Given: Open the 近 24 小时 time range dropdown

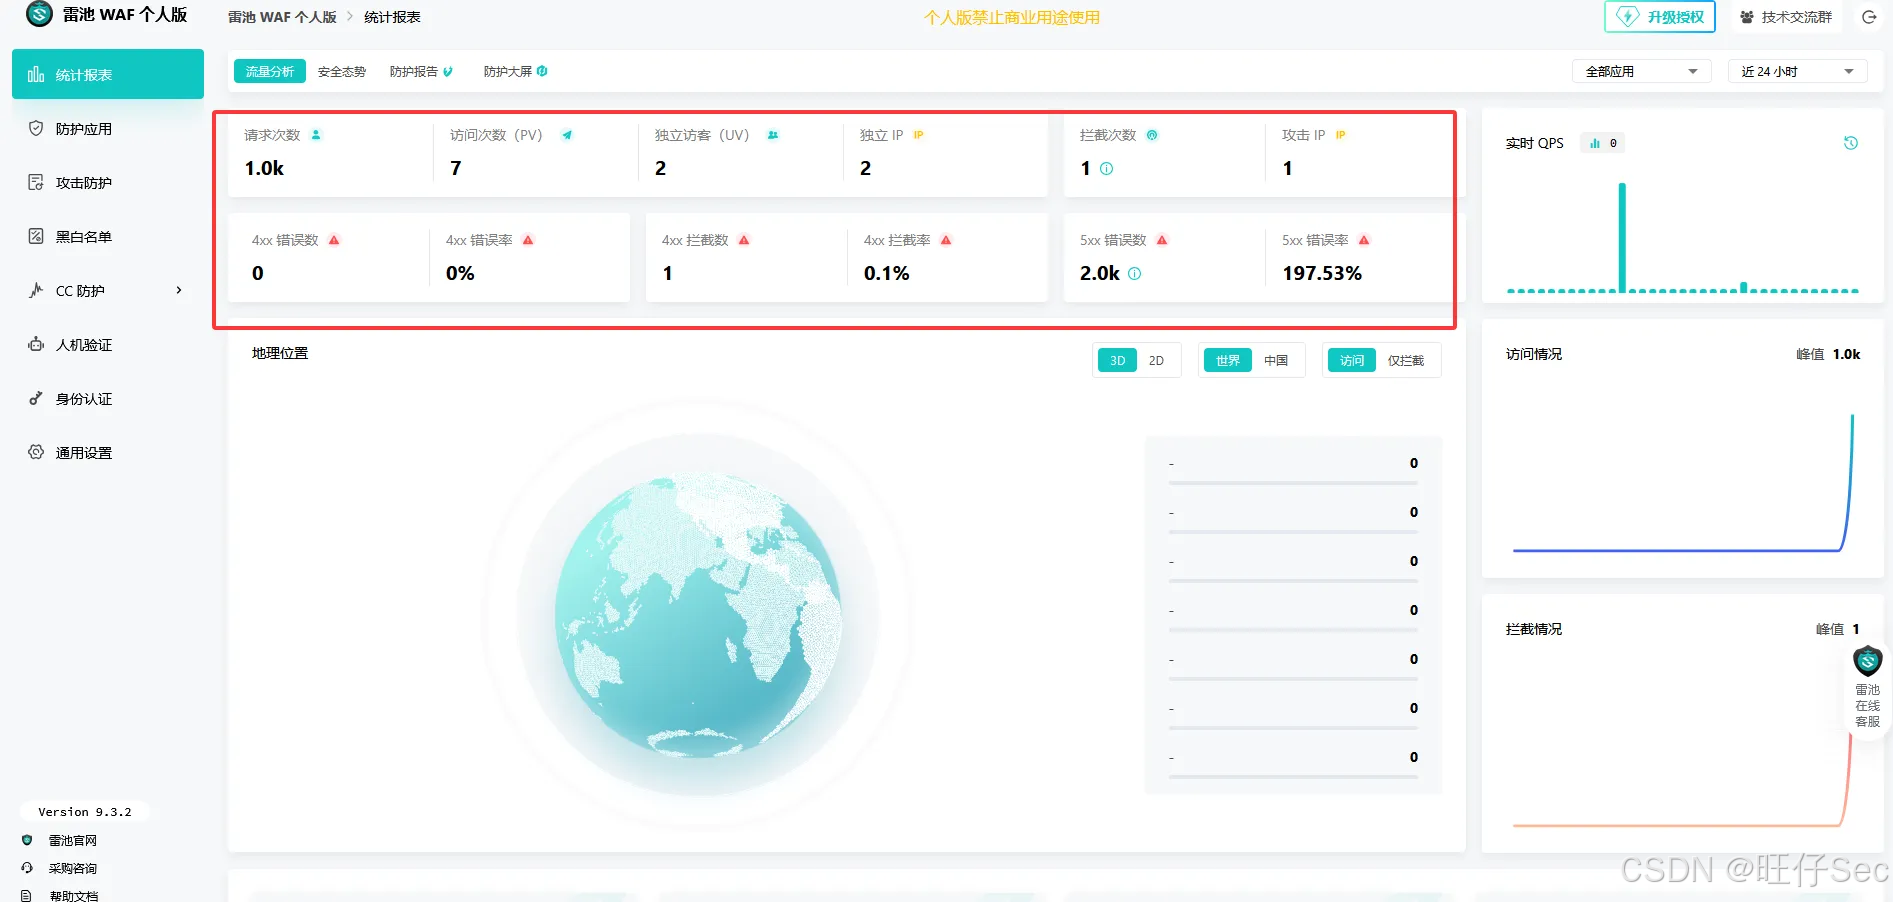Looking at the screenshot, I should coord(1797,71).
